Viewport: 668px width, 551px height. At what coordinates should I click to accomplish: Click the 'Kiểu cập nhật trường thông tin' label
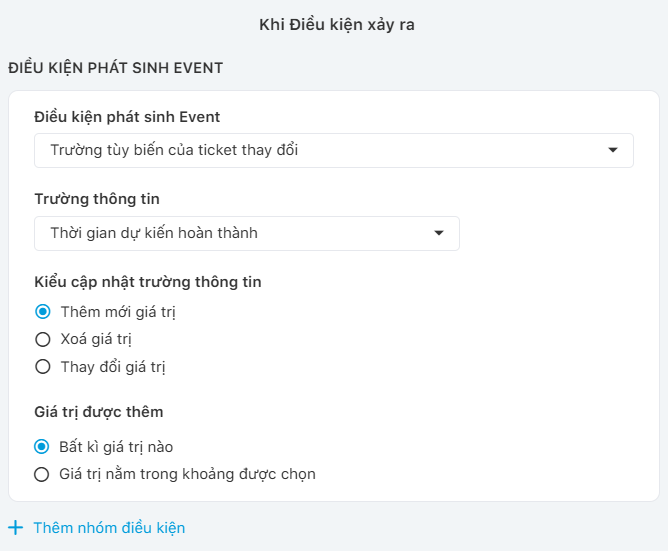coord(148,282)
